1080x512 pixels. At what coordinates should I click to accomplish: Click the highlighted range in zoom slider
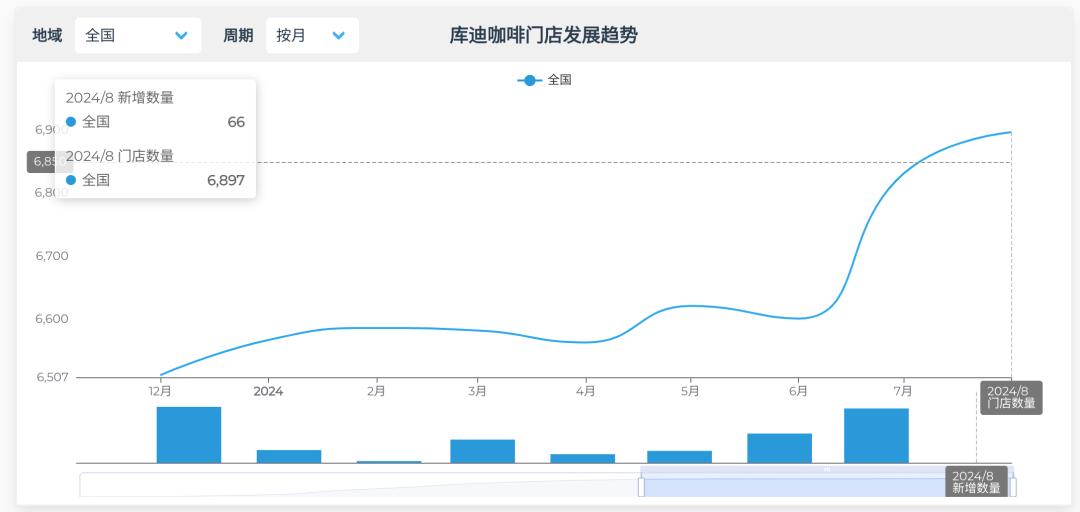[827, 484]
